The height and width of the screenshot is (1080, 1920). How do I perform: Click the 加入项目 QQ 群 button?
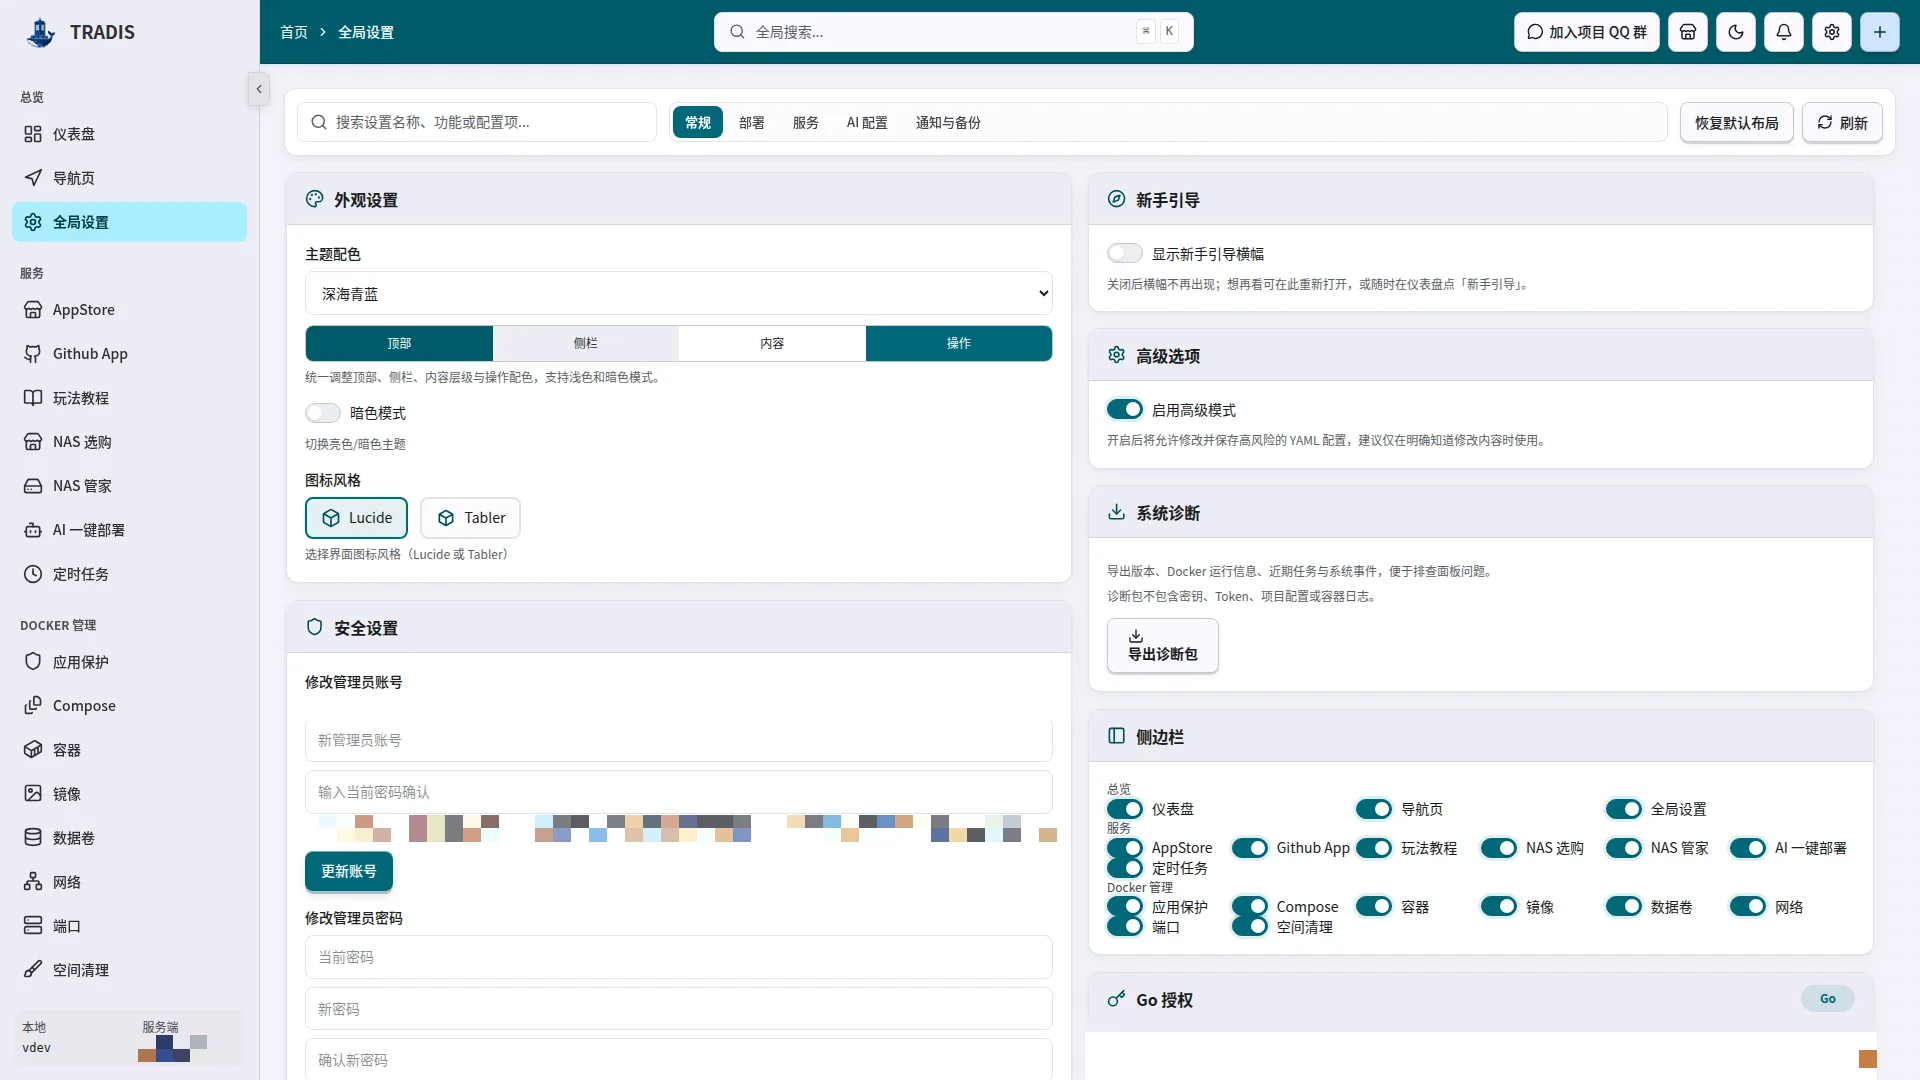coord(1587,32)
